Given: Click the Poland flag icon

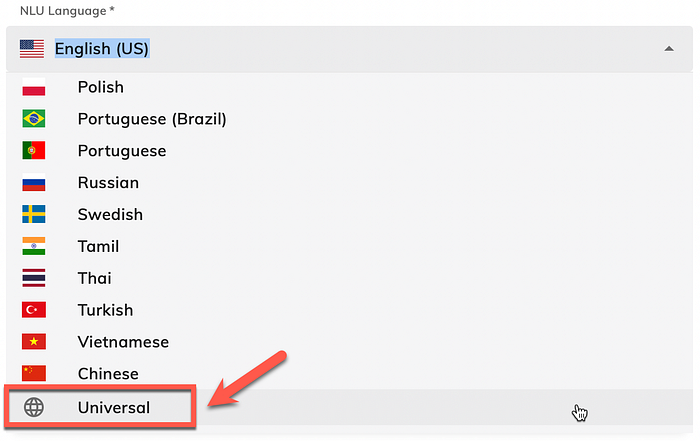Looking at the screenshot, I should (x=33, y=87).
